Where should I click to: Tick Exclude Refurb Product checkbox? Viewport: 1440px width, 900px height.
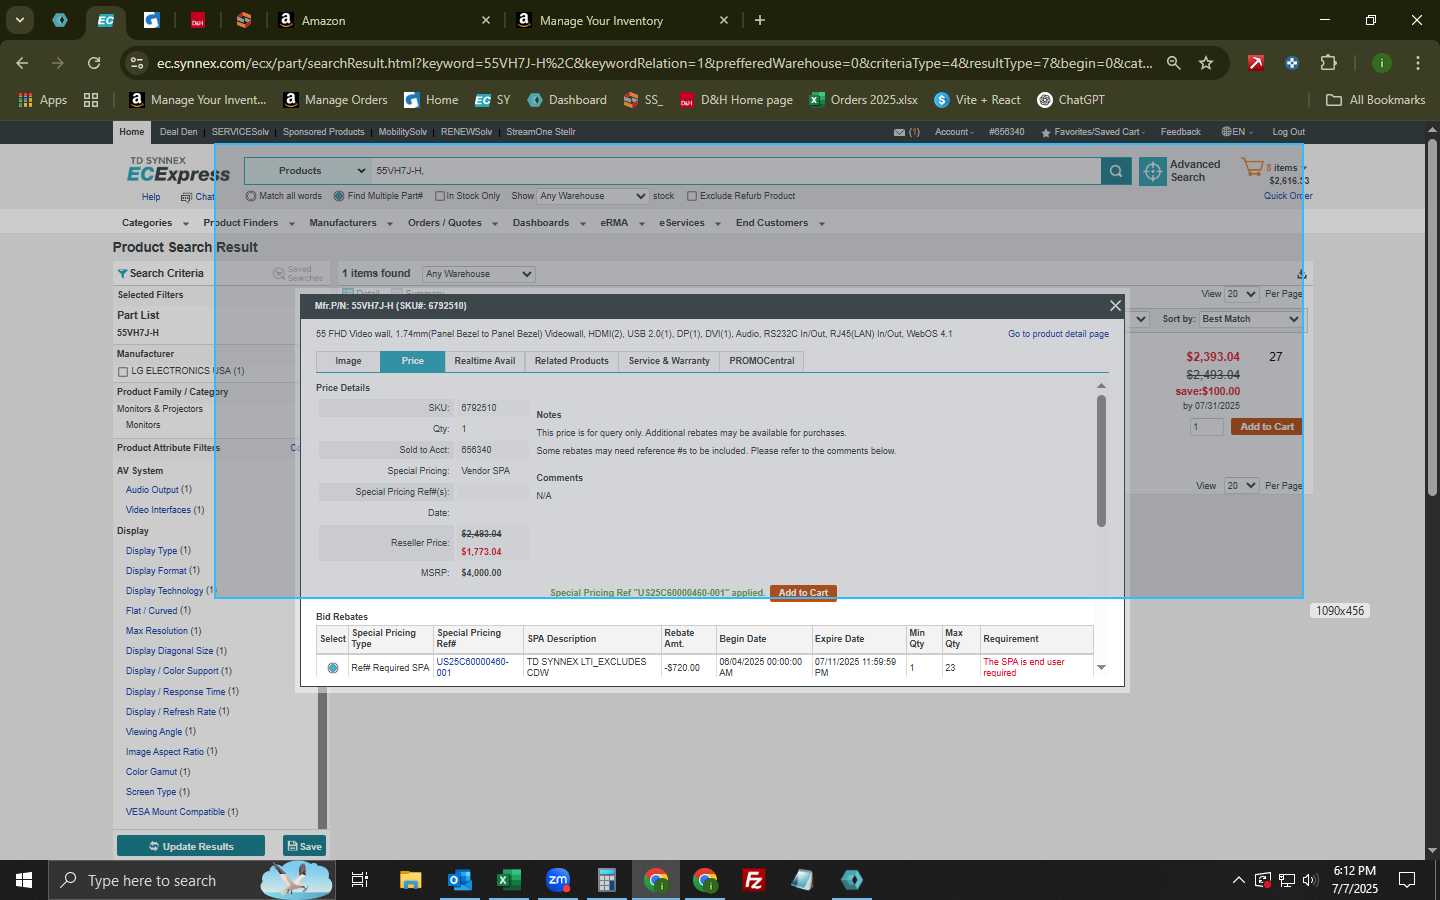692,196
